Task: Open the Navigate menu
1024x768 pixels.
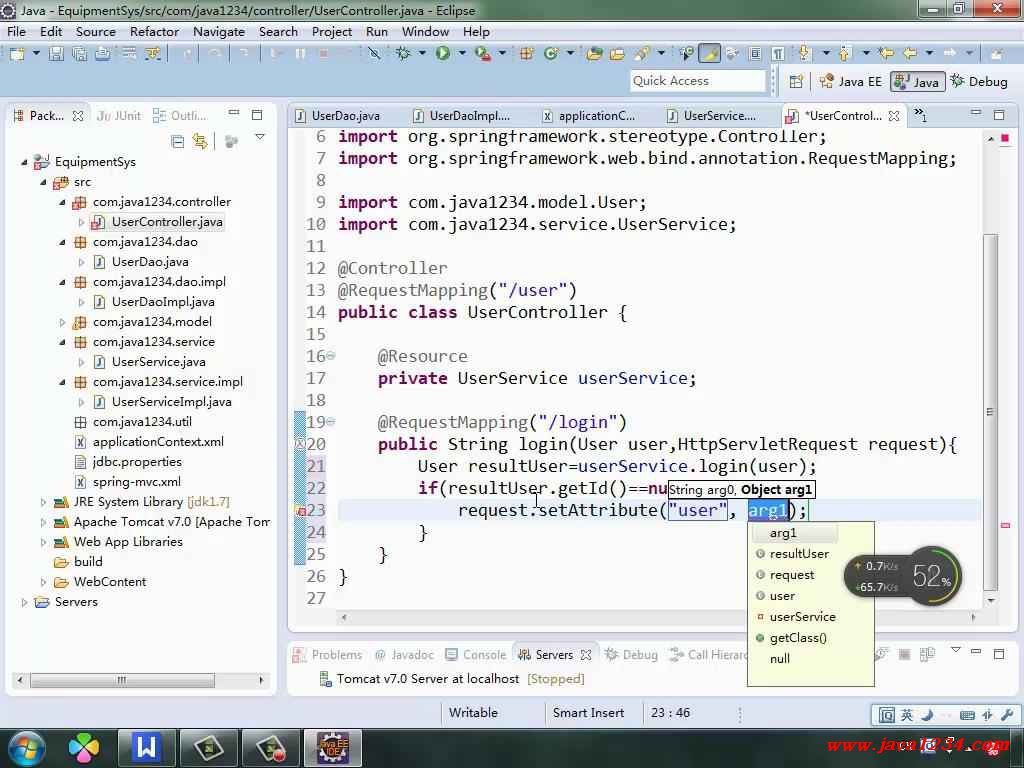Action: 219,31
